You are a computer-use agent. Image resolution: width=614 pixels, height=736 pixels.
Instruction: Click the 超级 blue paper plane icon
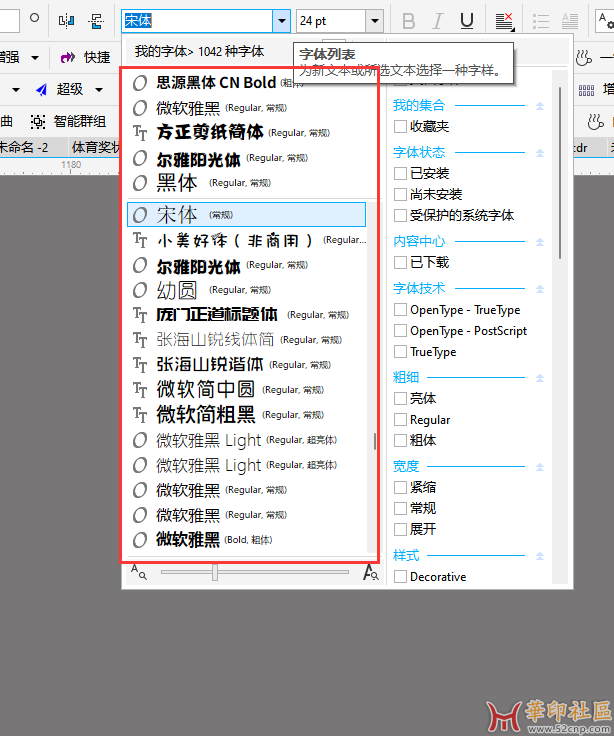(41, 89)
